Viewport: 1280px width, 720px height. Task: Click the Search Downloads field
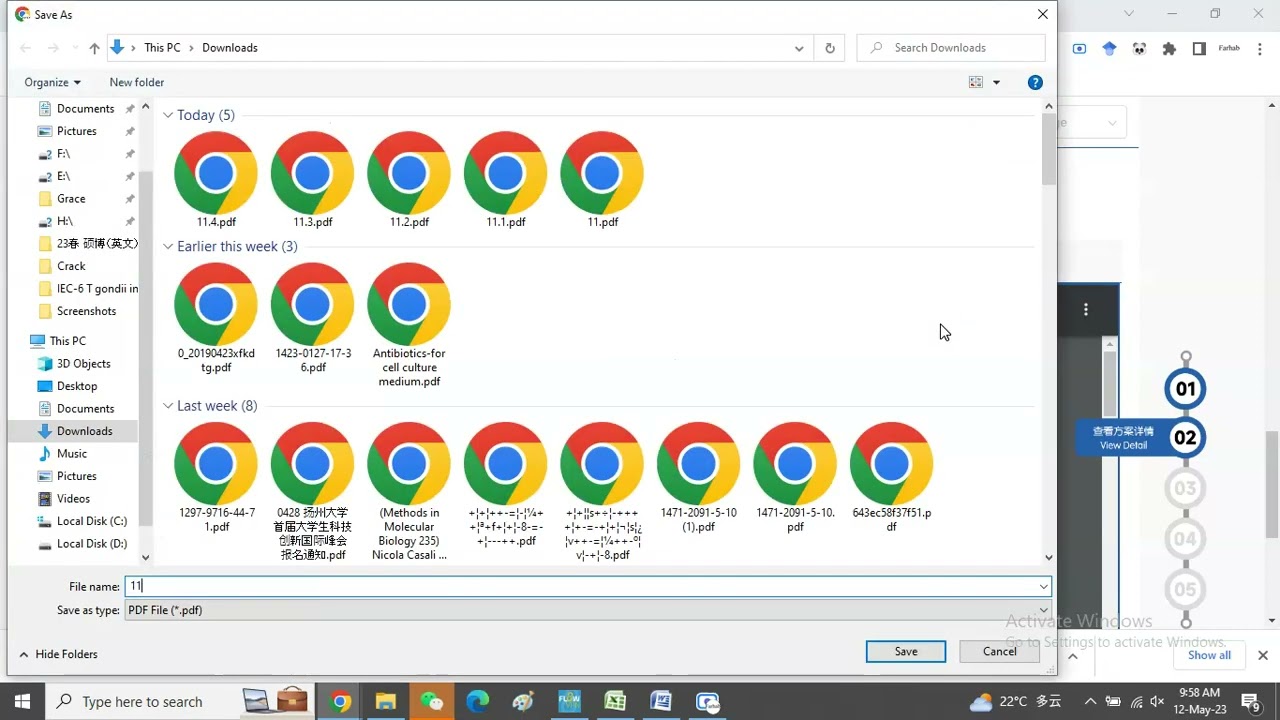tap(951, 48)
